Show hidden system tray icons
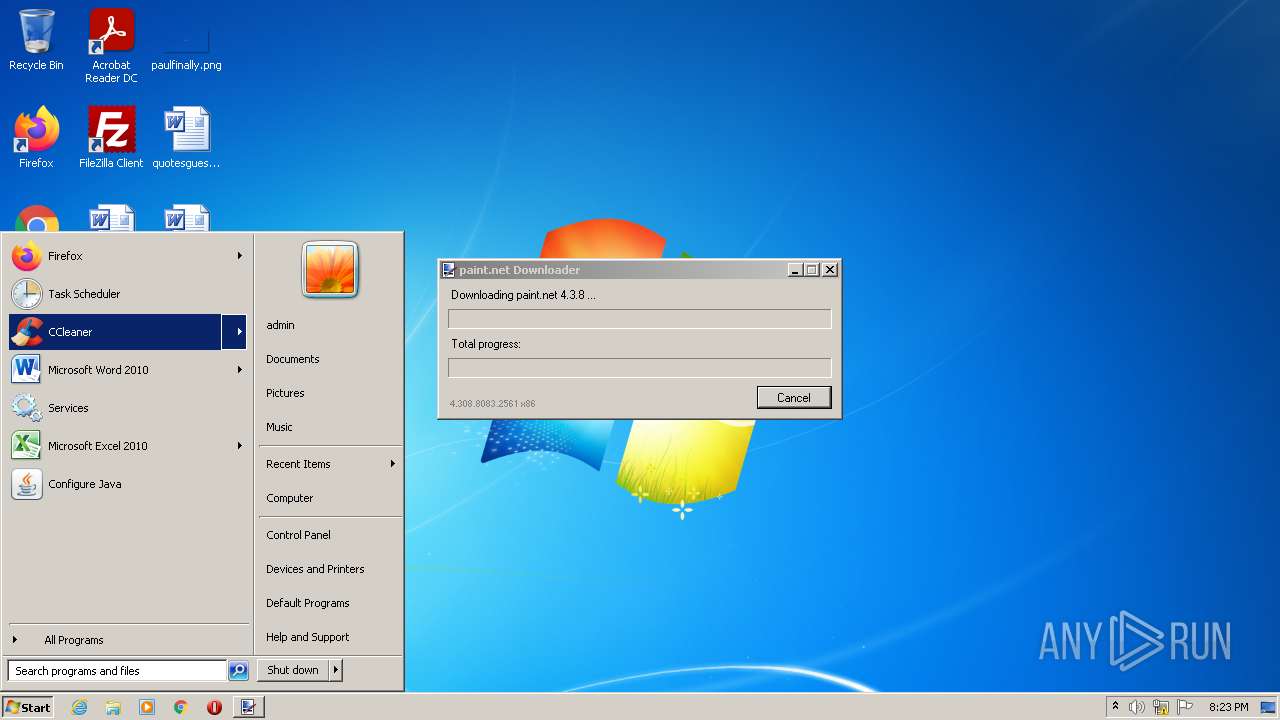This screenshot has width=1280, height=720. tap(1115, 707)
